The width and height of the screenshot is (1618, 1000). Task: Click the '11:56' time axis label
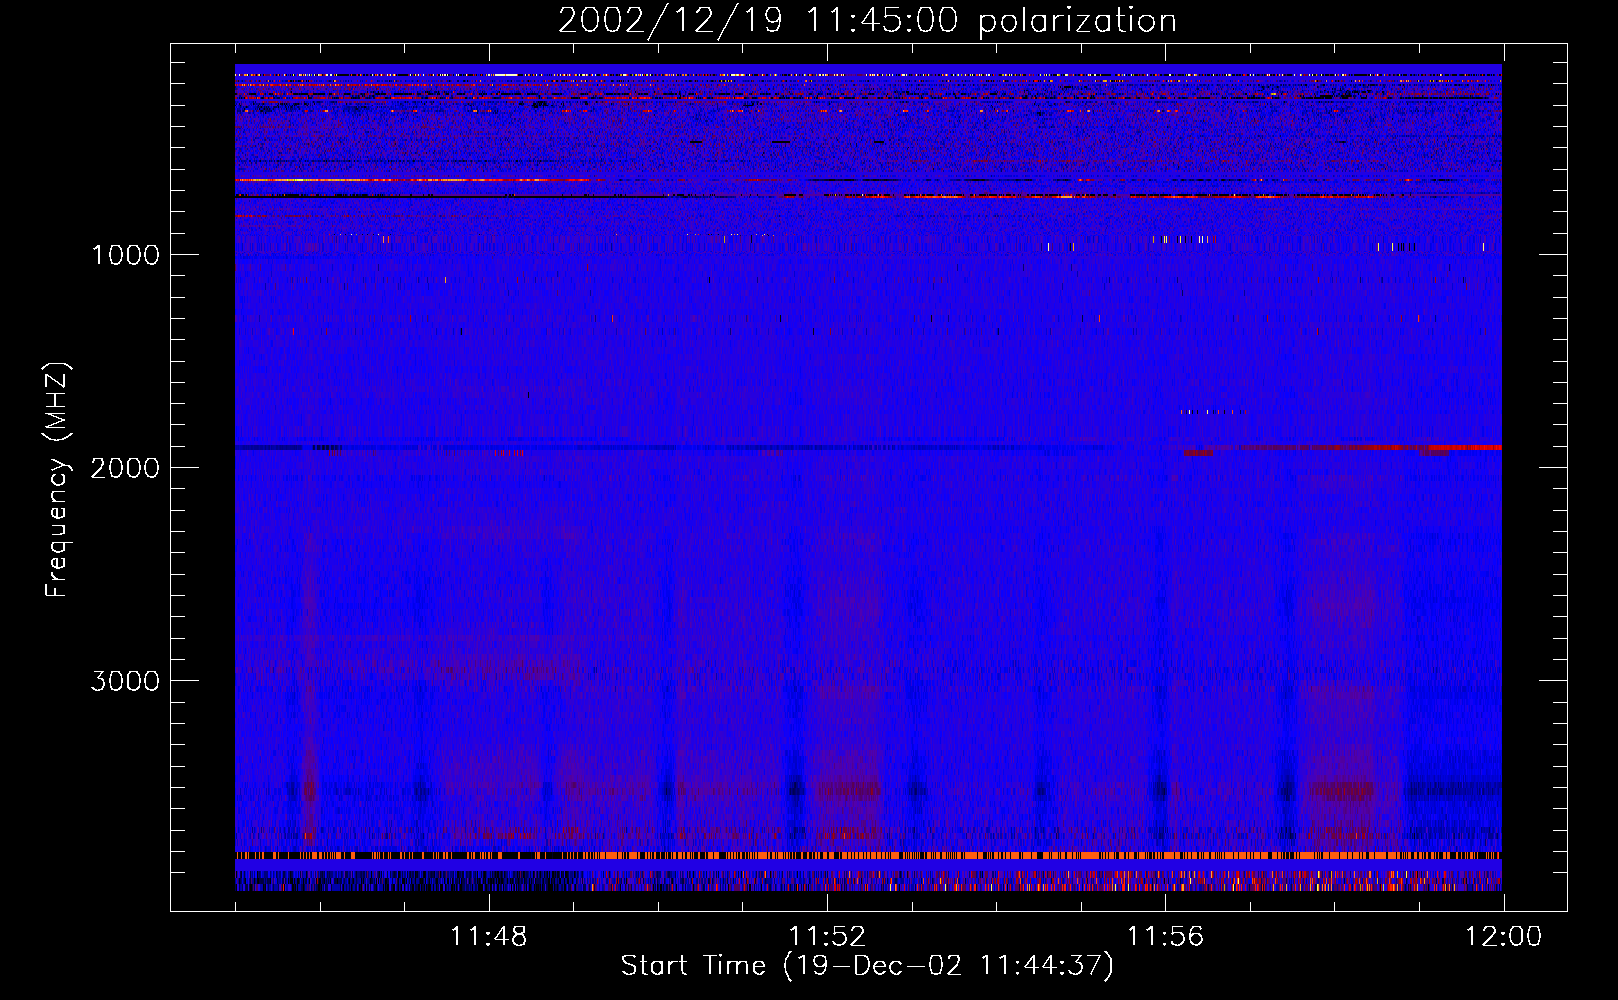1165,937
